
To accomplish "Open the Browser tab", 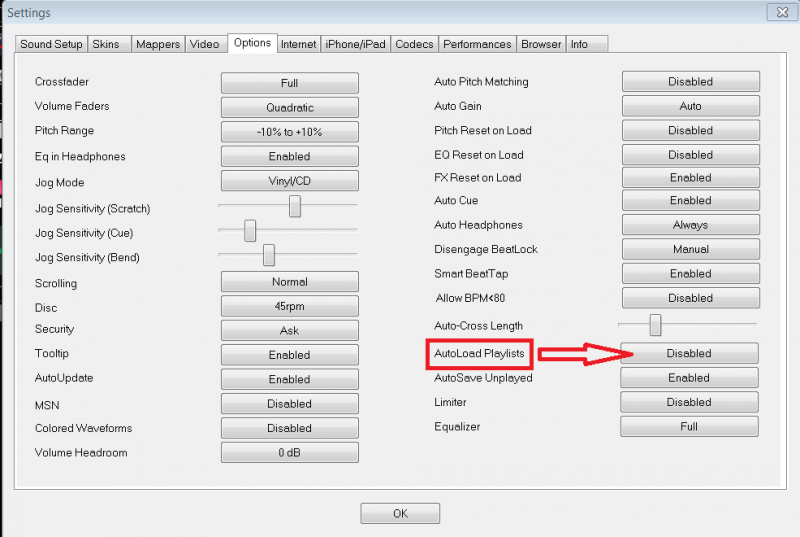I will 541,44.
